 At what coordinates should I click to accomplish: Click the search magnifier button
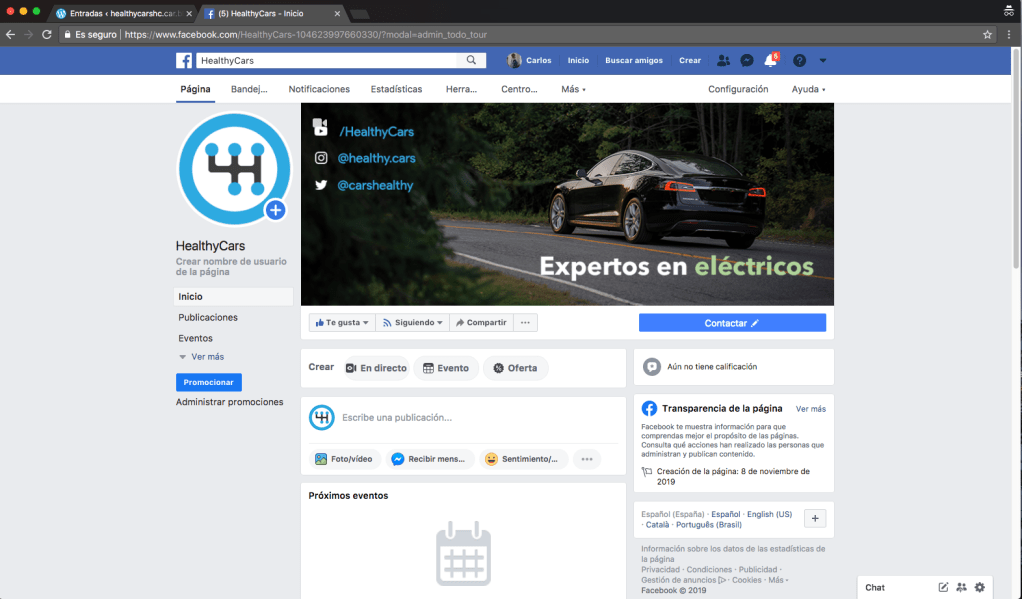click(x=472, y=60)
